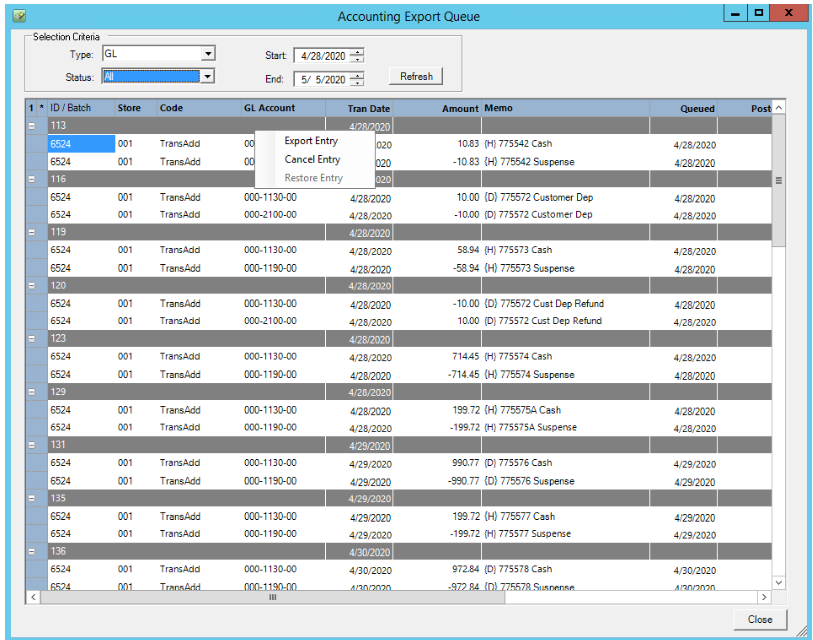Collapse batch group 123
The height and width of the screenshot is (640, 813).
(x=31, y=339)
